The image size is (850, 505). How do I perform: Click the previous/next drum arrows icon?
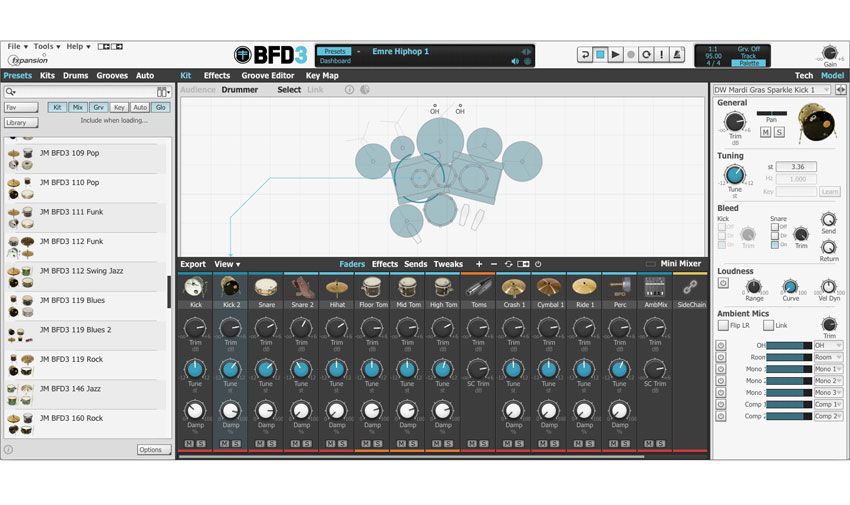[841, 90]
